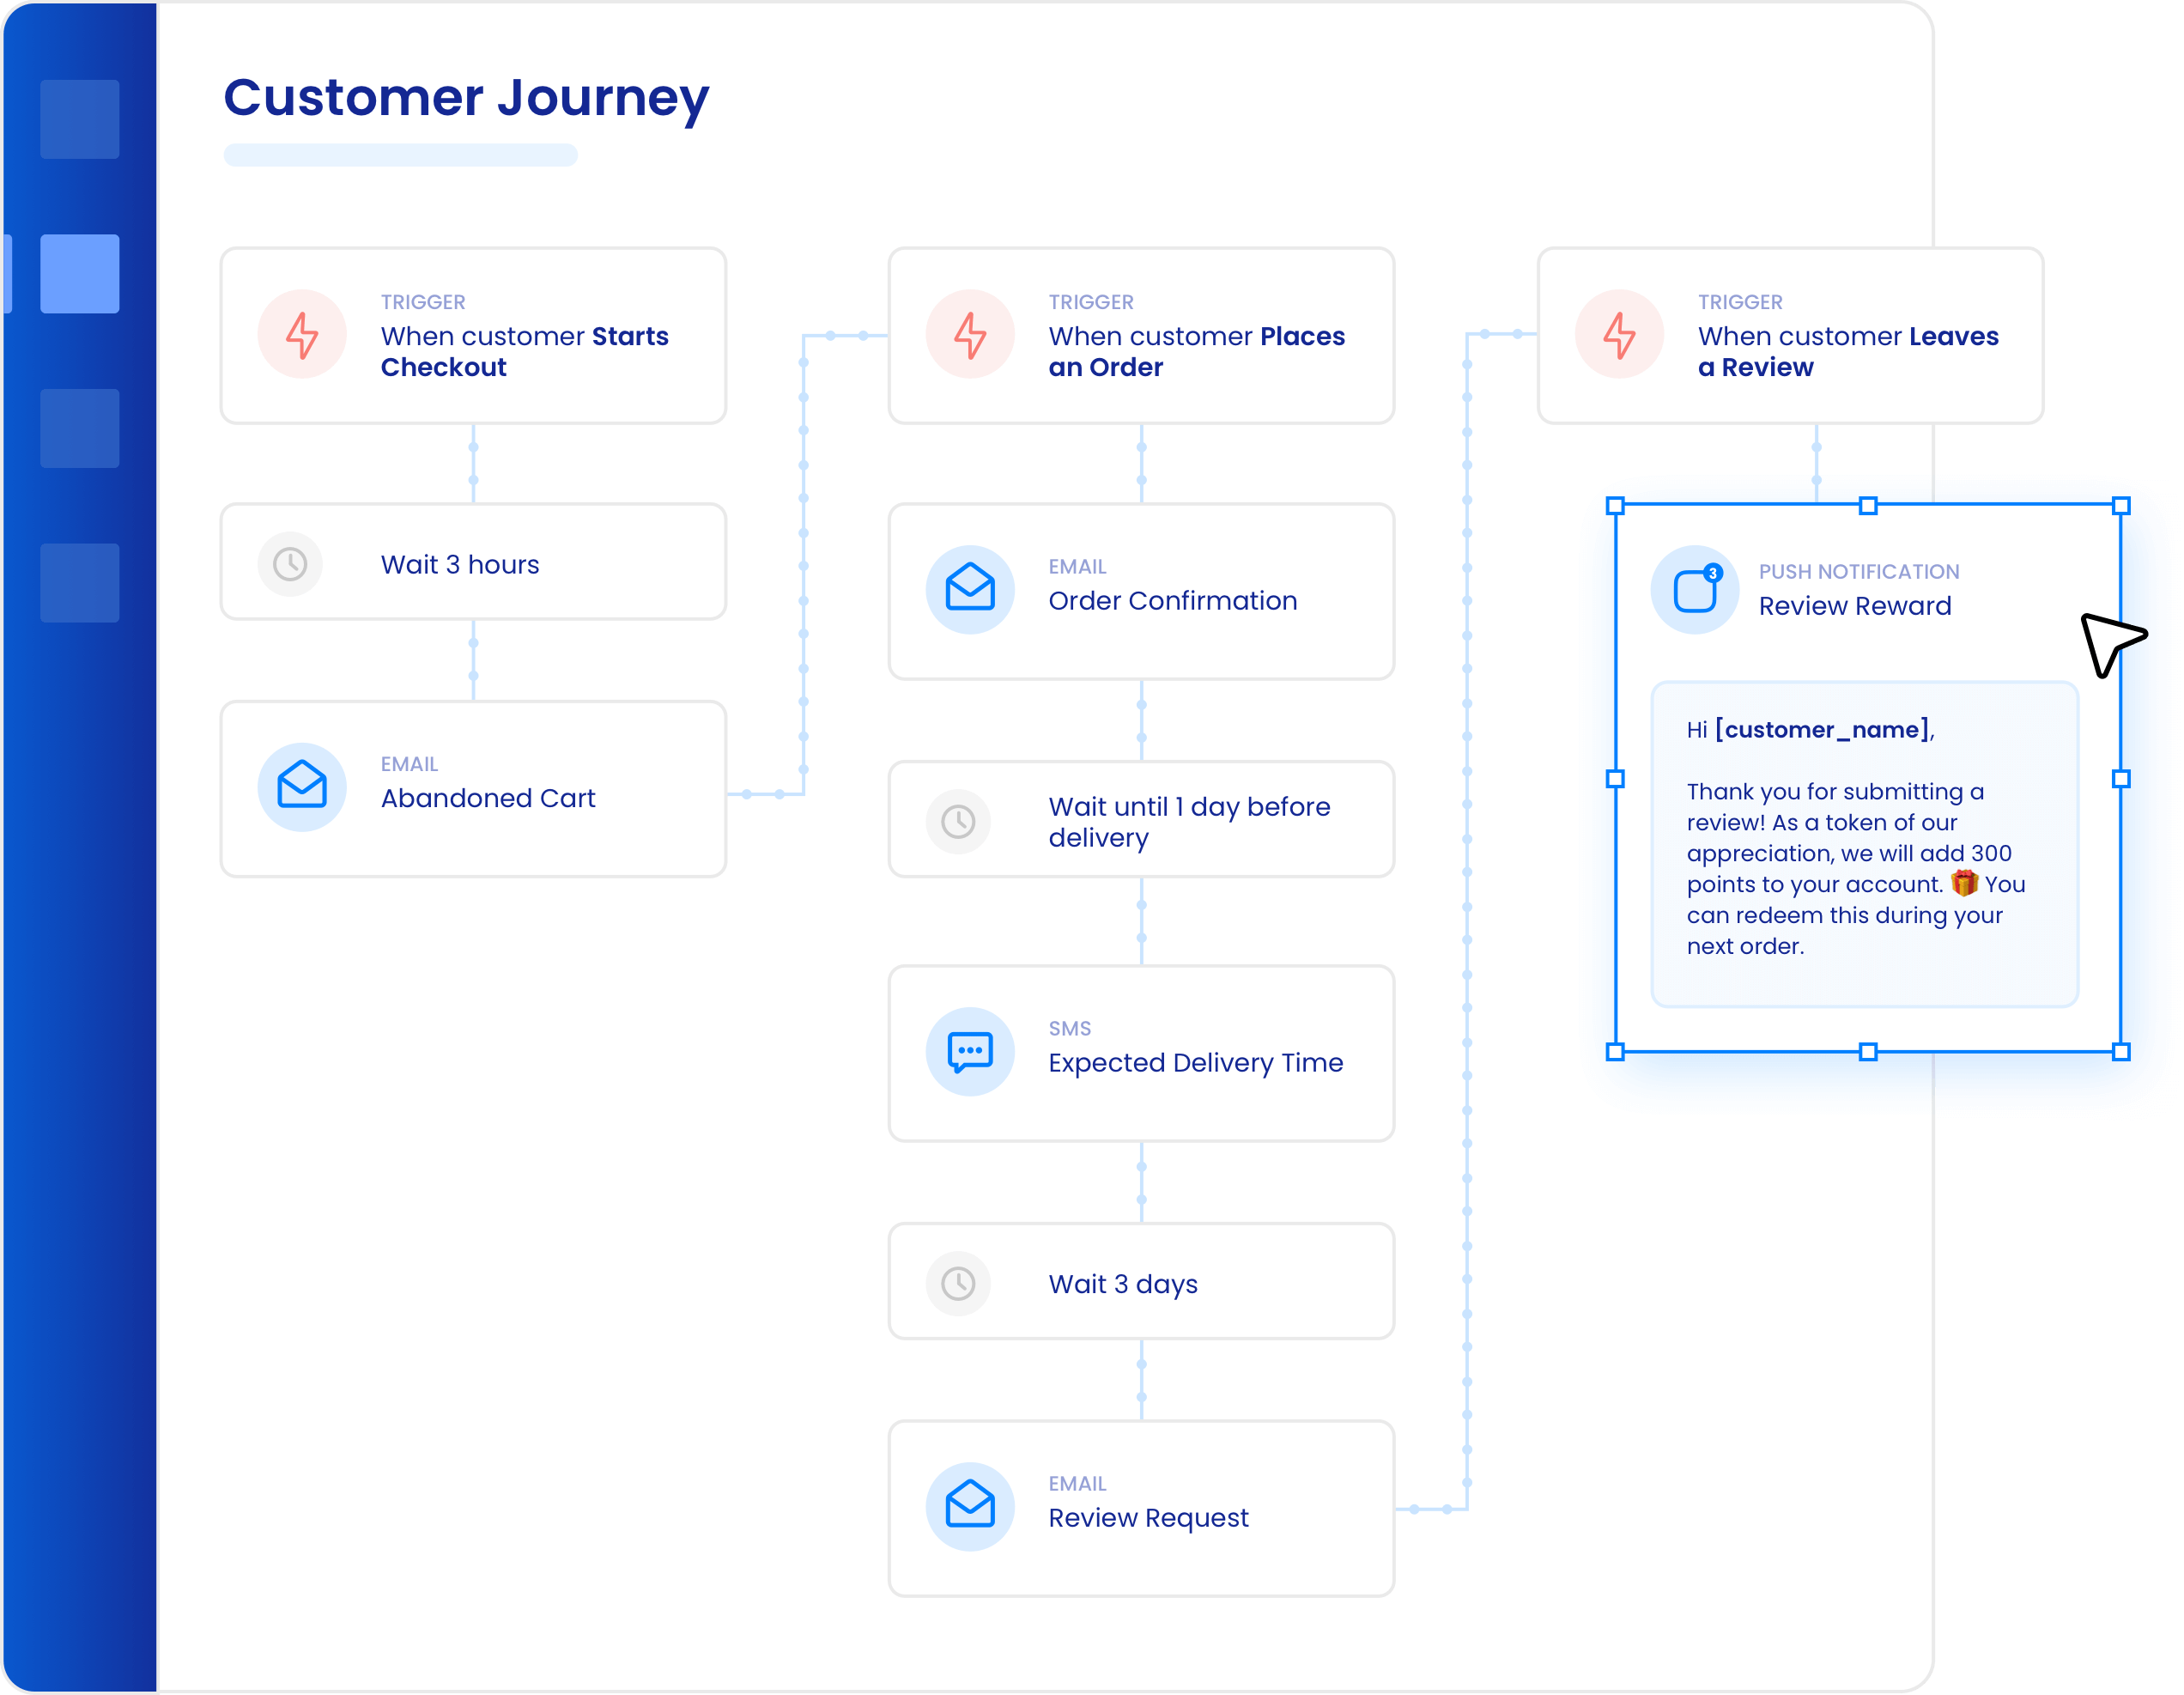Viewport: 2184px width, 1695px height.
Task: Open the Abandoned Cart email step
Action: [473, 789]
